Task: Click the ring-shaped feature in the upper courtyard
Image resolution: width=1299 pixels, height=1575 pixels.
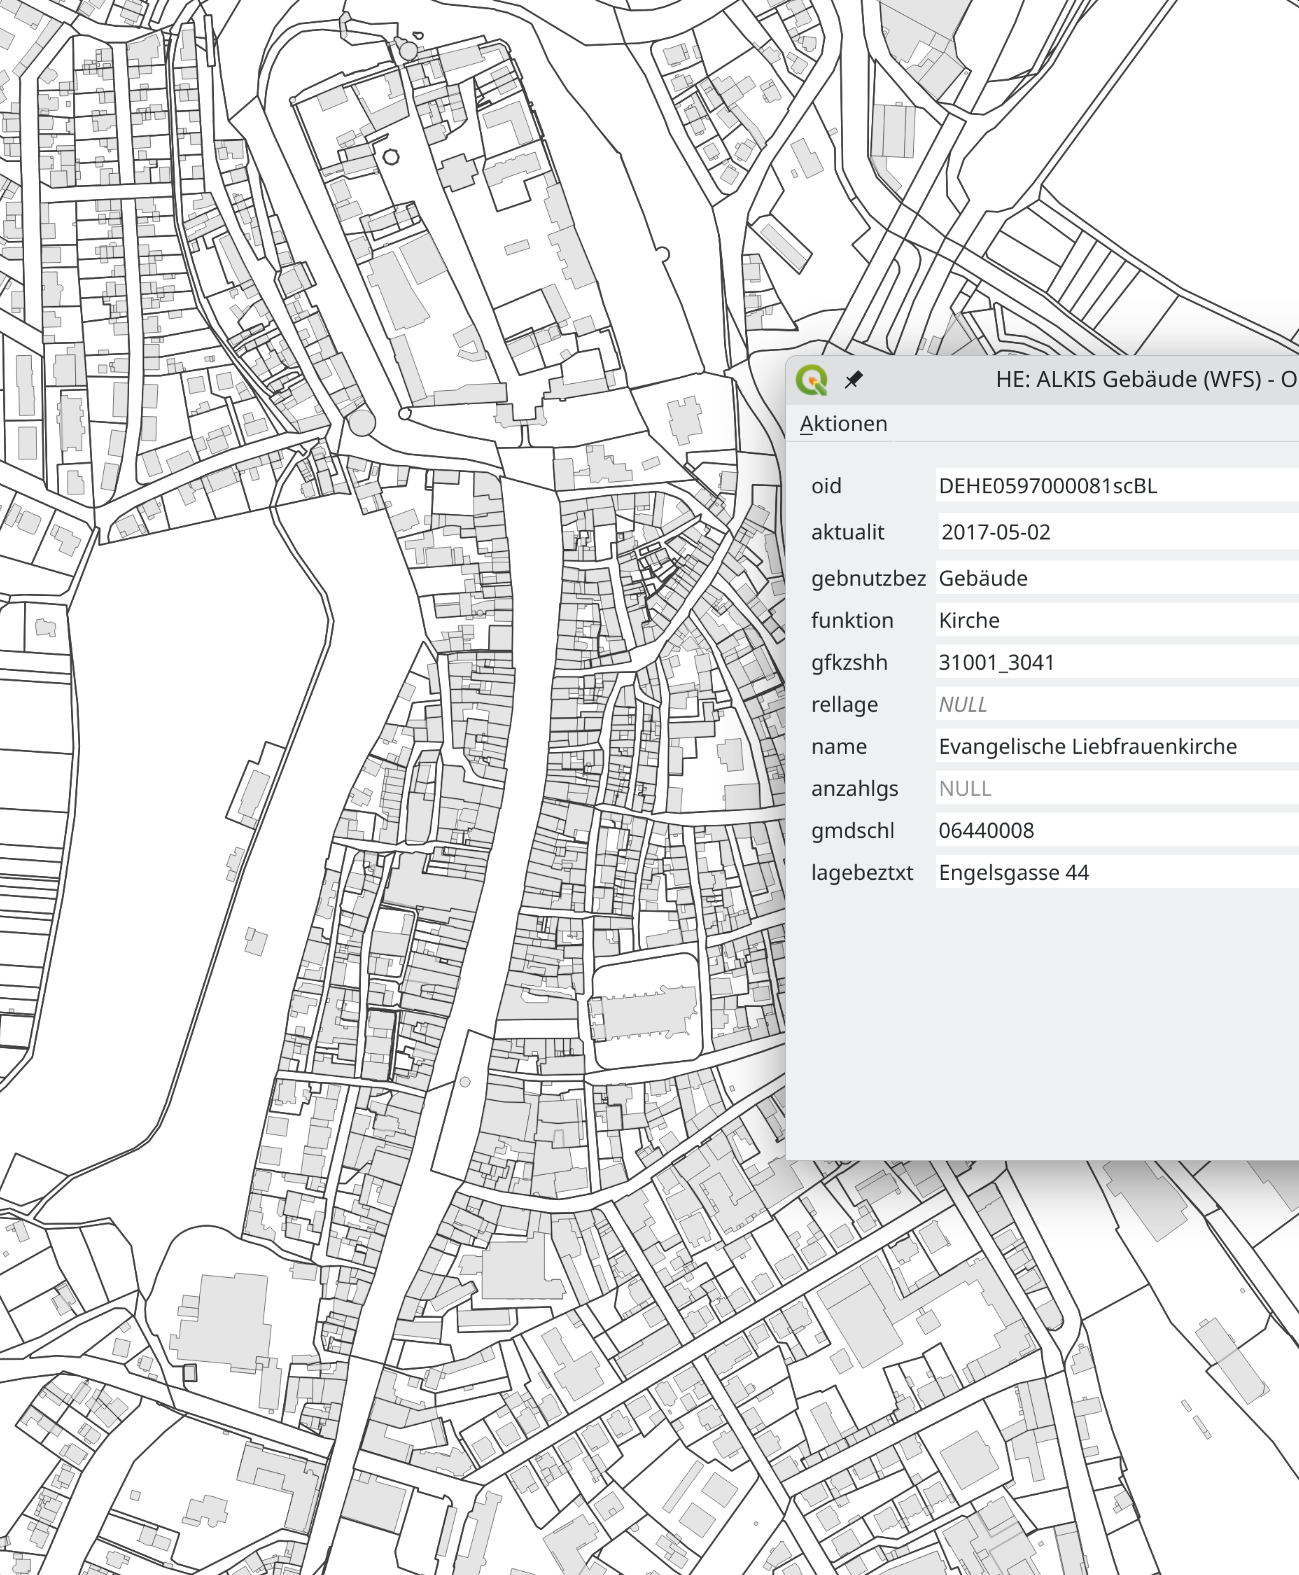Action: pyautogui.click(x=391, y=157)
